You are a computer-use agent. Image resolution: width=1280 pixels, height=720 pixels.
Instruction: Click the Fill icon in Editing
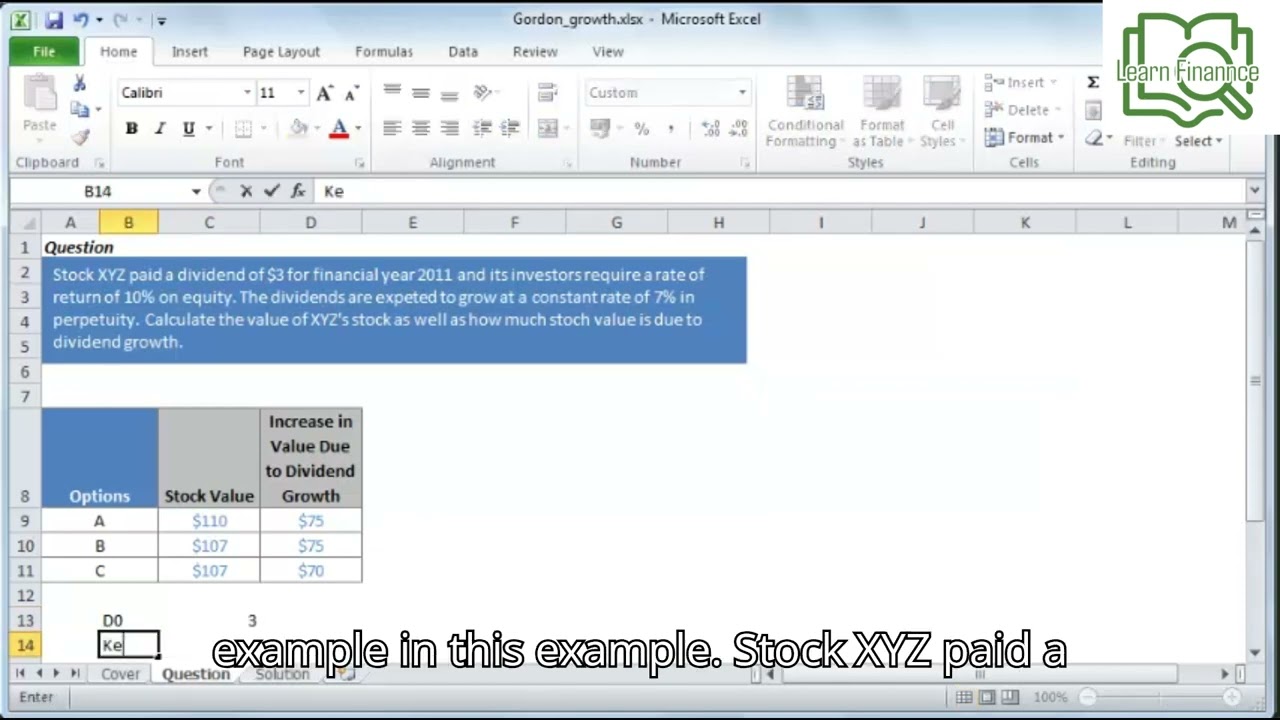1093,111
